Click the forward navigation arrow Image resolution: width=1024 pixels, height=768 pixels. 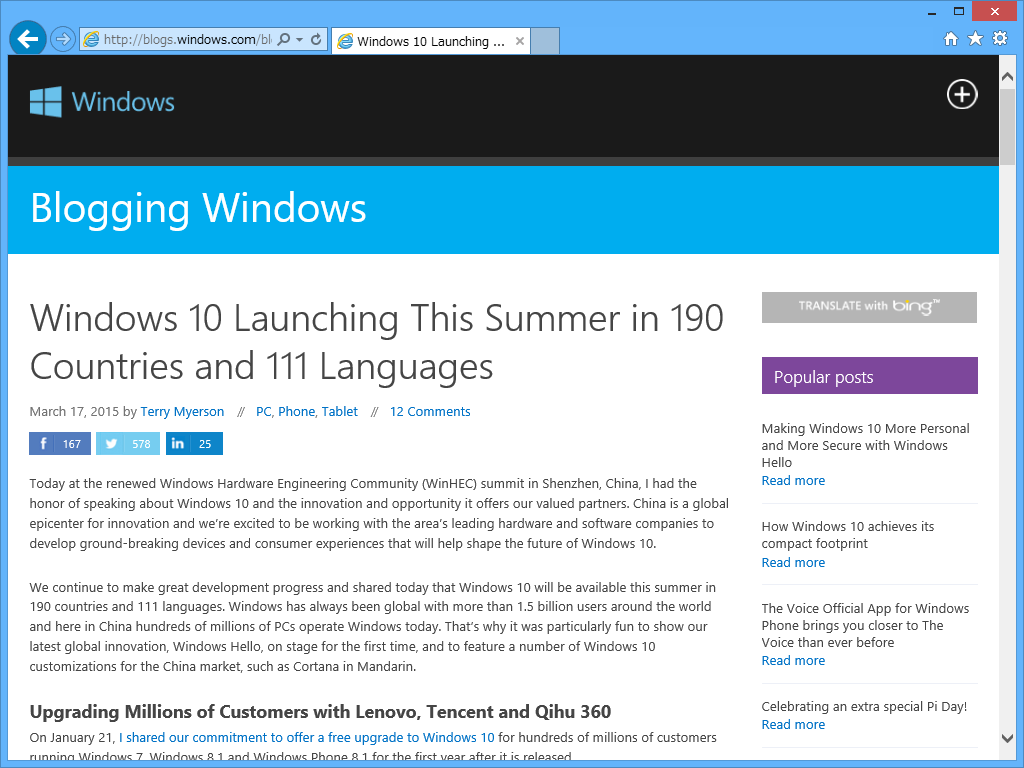(x=60, y=38)
